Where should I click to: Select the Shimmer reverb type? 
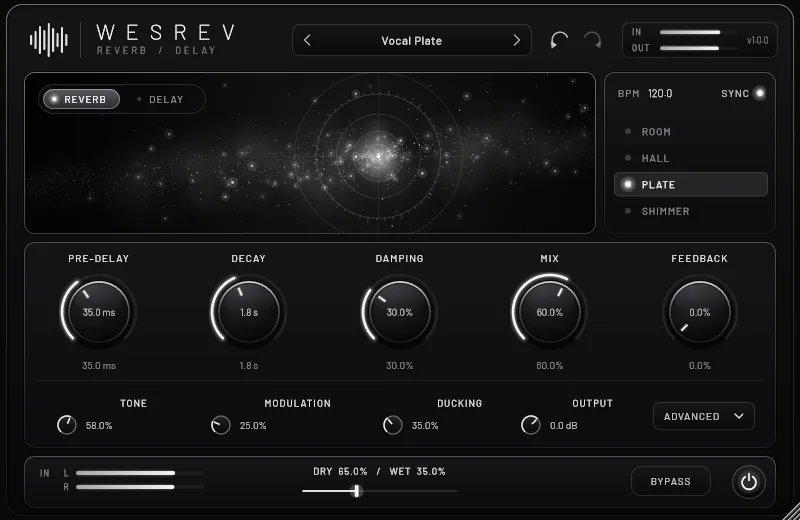point(691,211)
